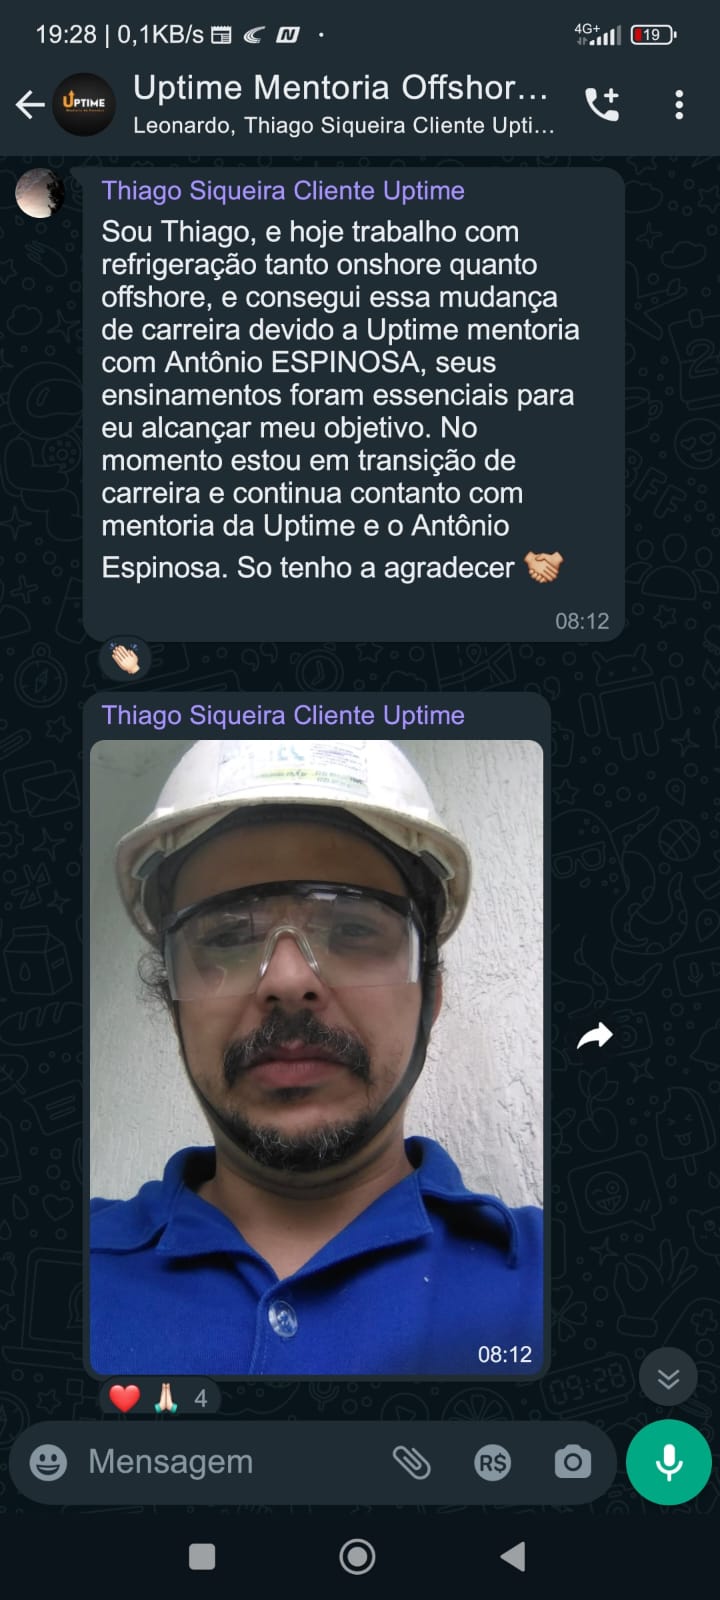Tap the clapping hands reaction
The image size is (720, 1600).
[x=126, y=658]
